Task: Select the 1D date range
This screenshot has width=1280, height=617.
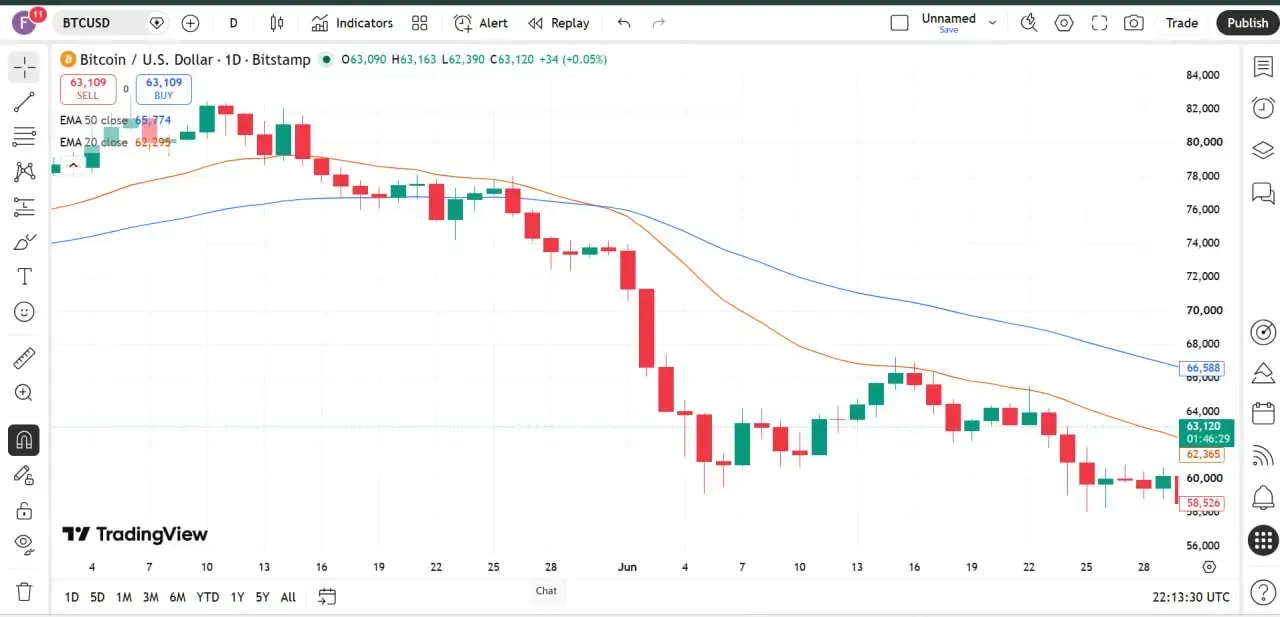Action: (x=72, y=597)
